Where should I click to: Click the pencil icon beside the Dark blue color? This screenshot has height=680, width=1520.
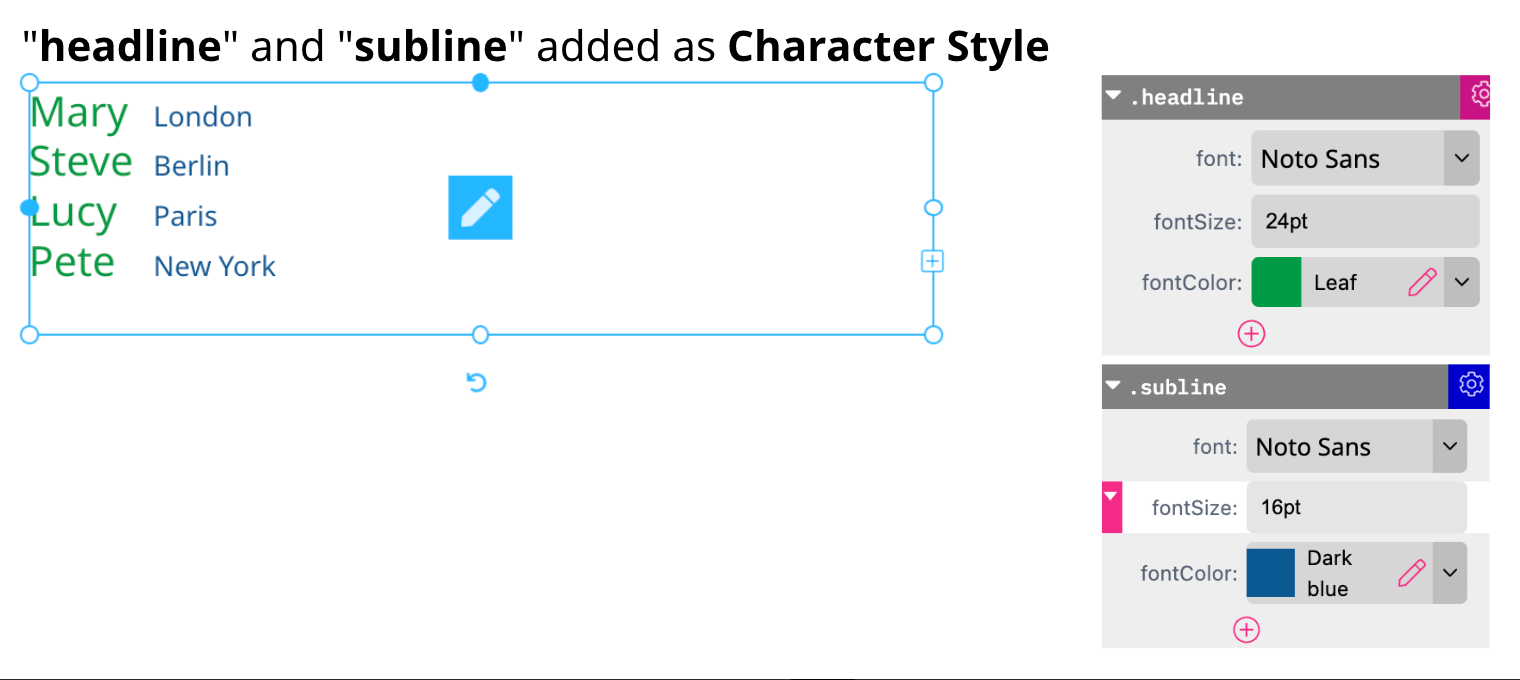click(x=1412, y=572)
